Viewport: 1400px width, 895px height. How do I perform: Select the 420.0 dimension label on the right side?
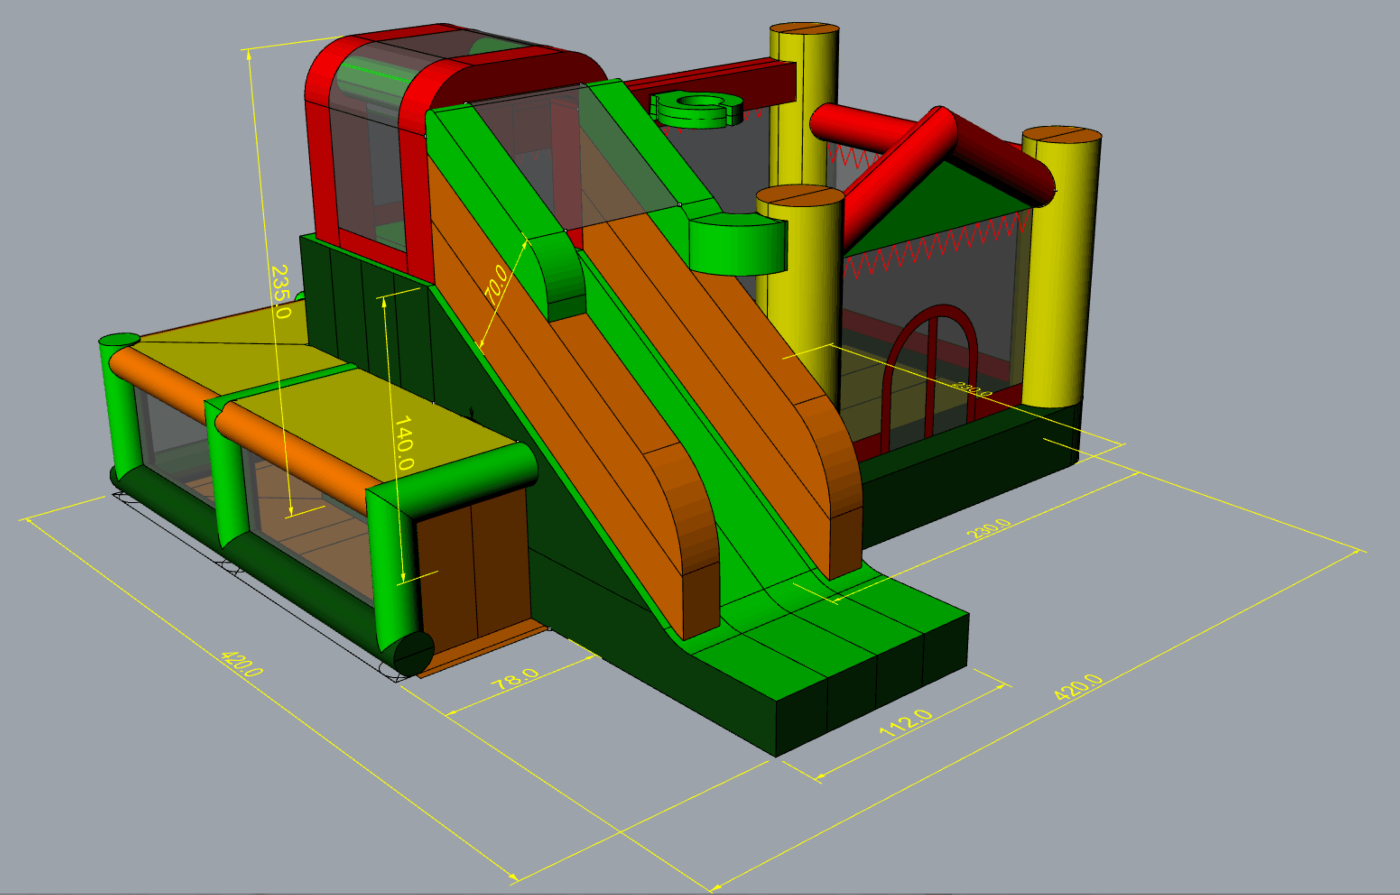pos(1078,687)
